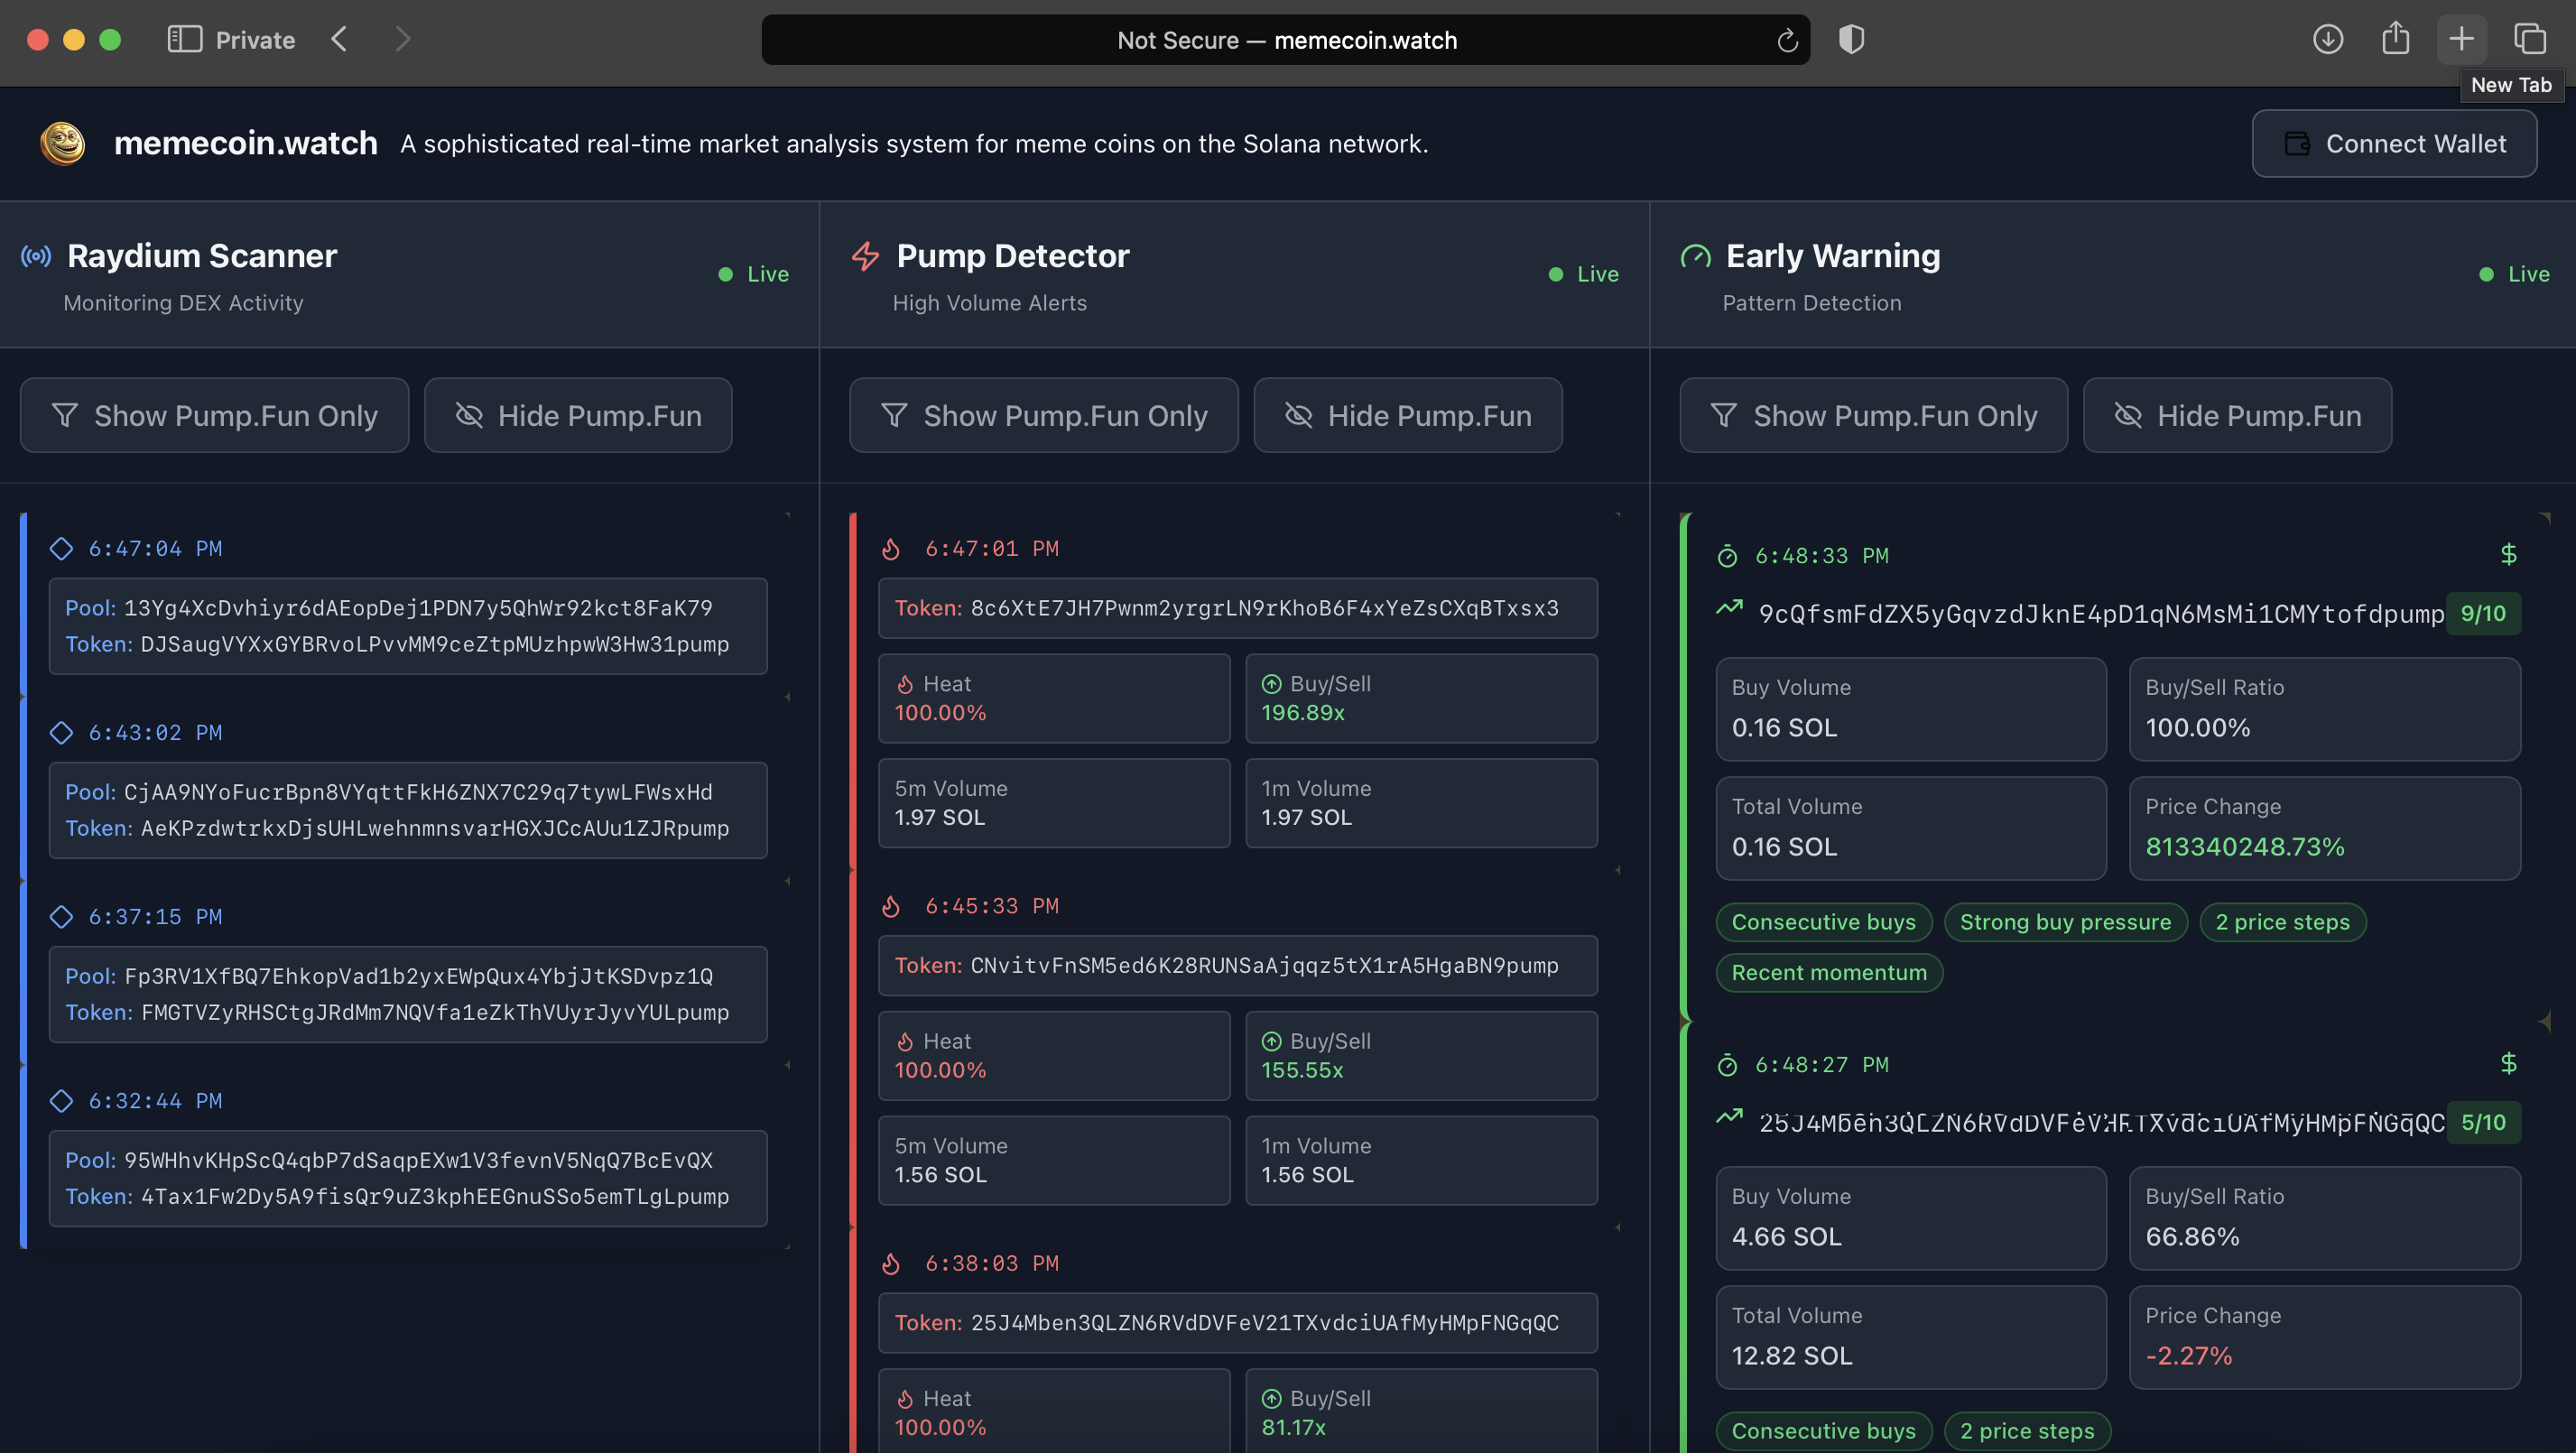Click trending arrow icon beside 9cQfsm token
The image size is (2576, 1453).
(x=1729, y=608)
